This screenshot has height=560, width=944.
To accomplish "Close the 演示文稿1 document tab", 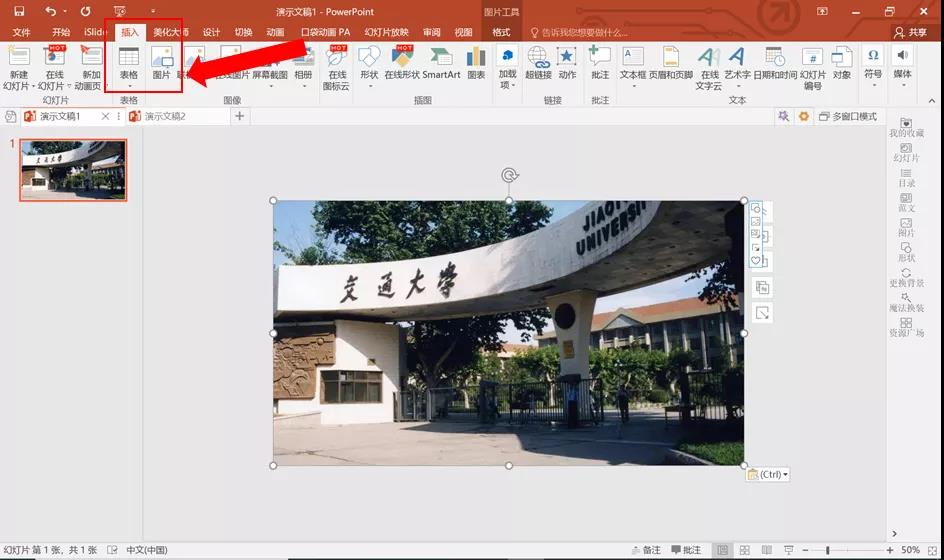I will (x=105, y=116).
